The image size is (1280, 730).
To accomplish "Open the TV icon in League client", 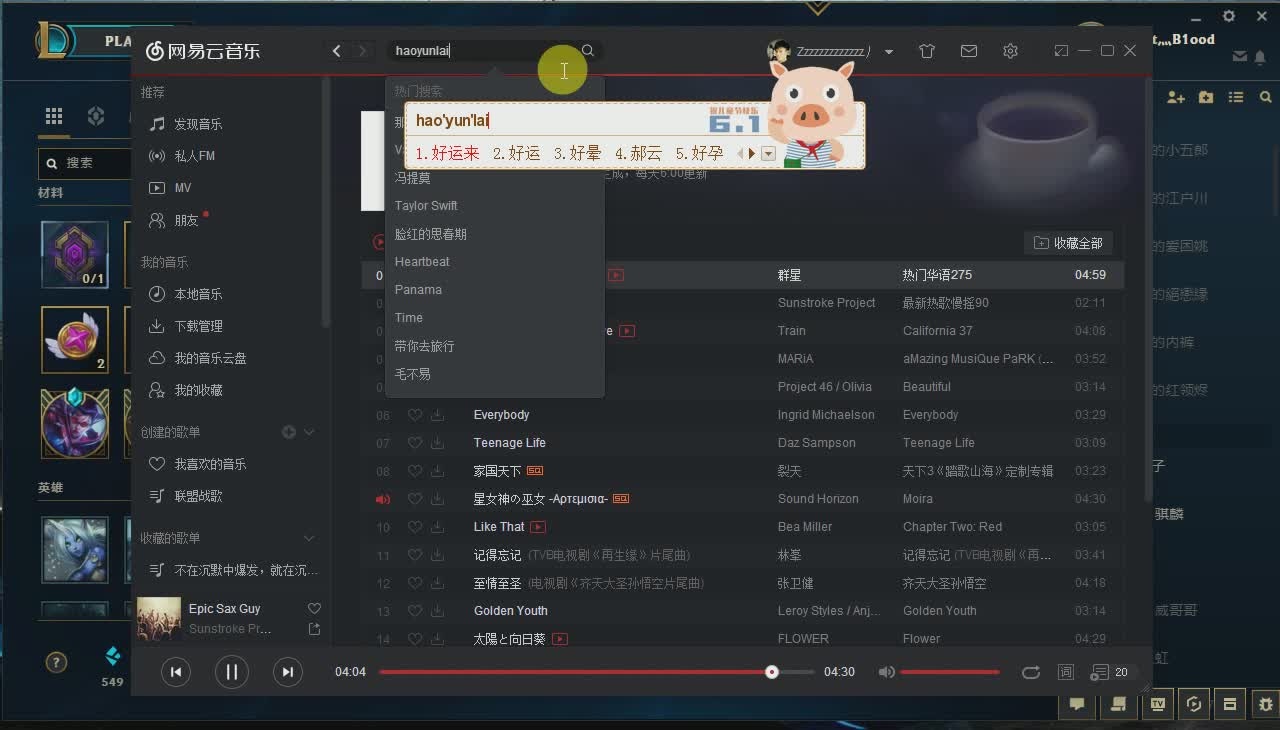I will click(1158, 704).
